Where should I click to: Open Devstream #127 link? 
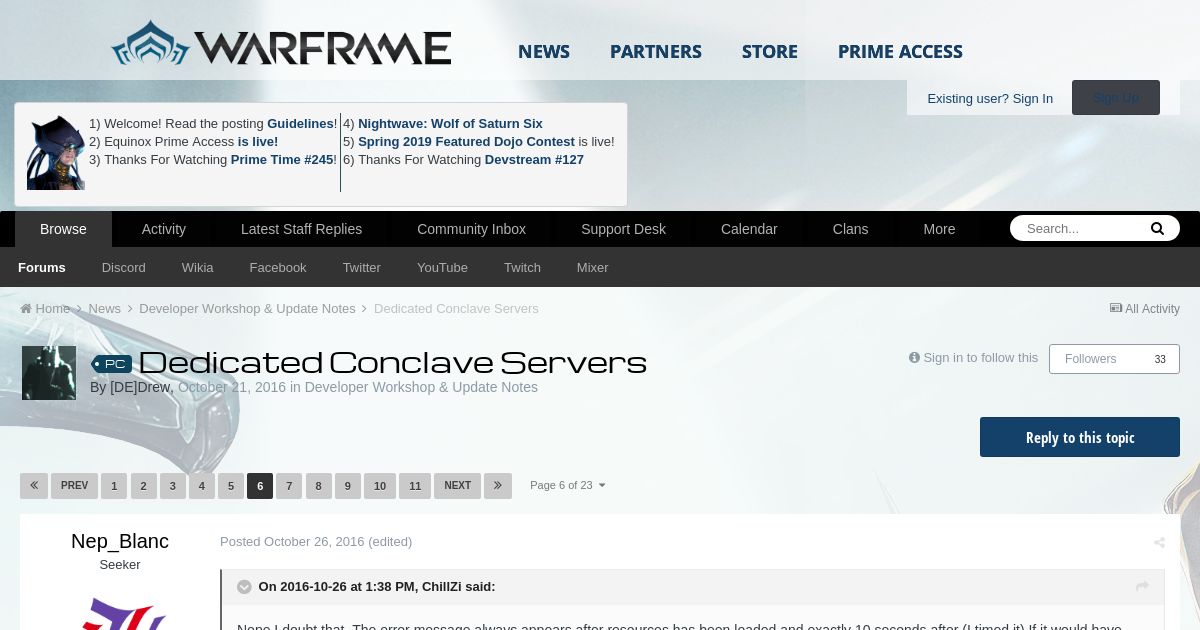click(x=534, y=160)
